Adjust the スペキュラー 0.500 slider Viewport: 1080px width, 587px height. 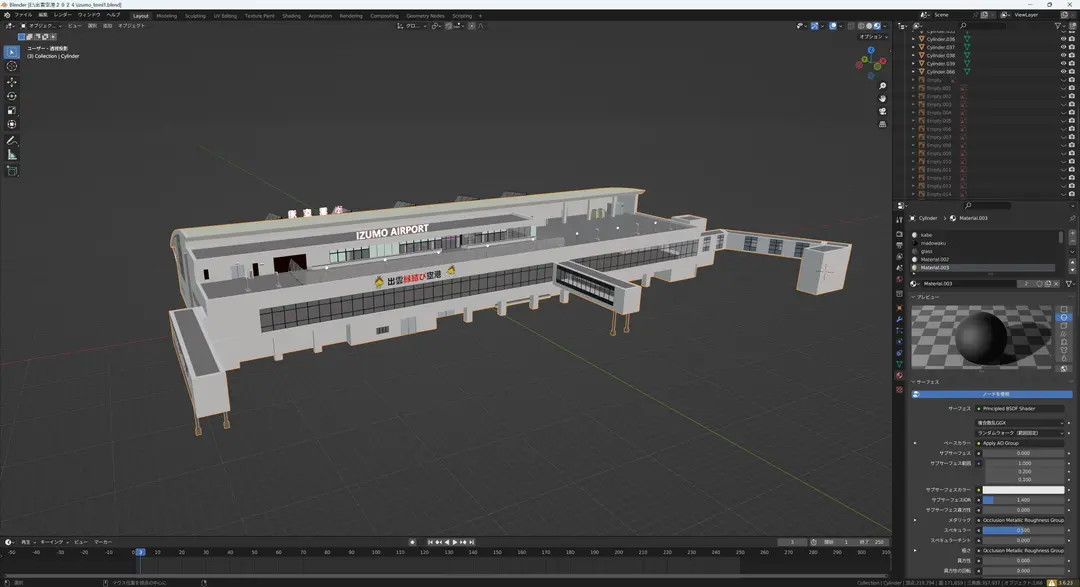[x=1024, y=531]
